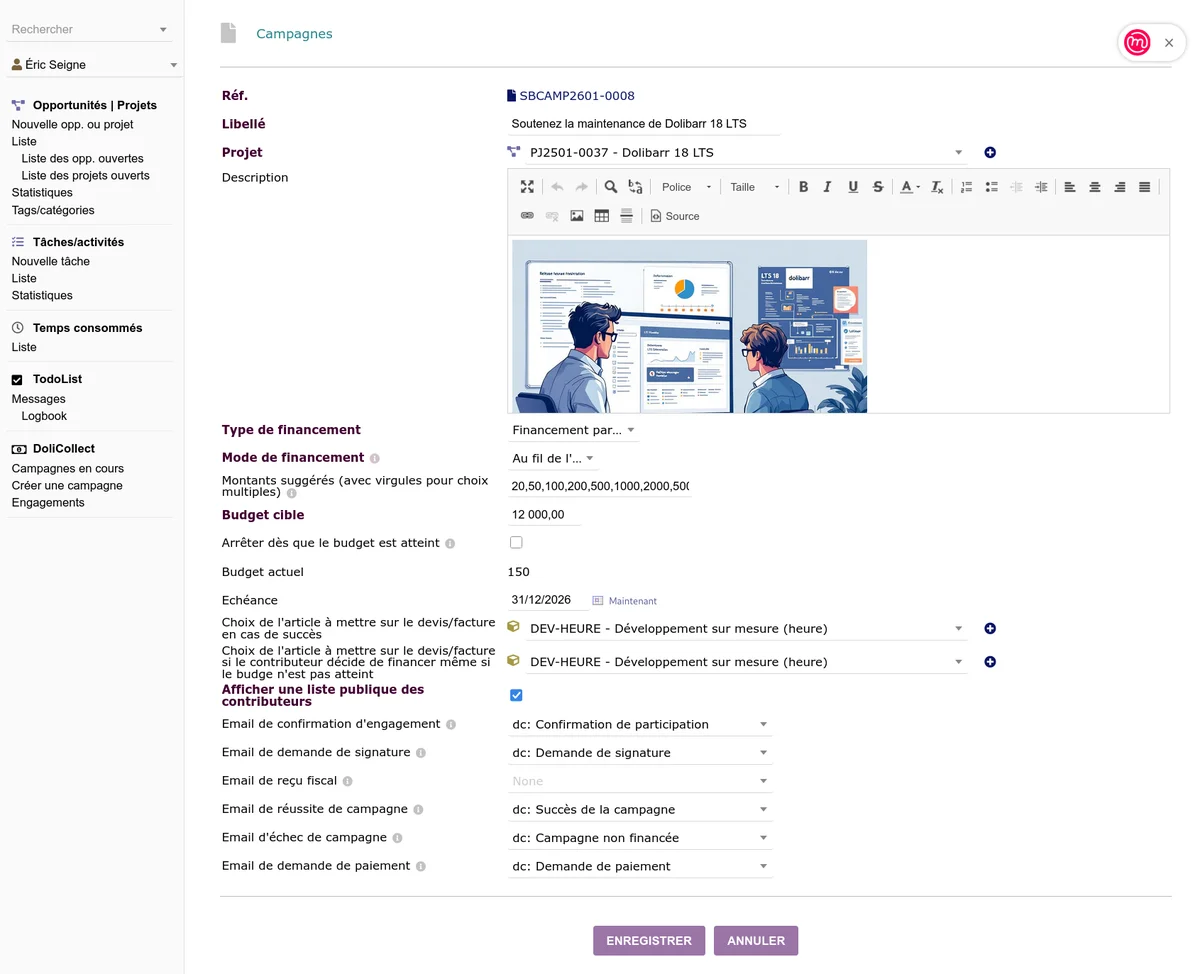1200x974 pixels.
Task: Center align text
Action: coord(1095,187)
